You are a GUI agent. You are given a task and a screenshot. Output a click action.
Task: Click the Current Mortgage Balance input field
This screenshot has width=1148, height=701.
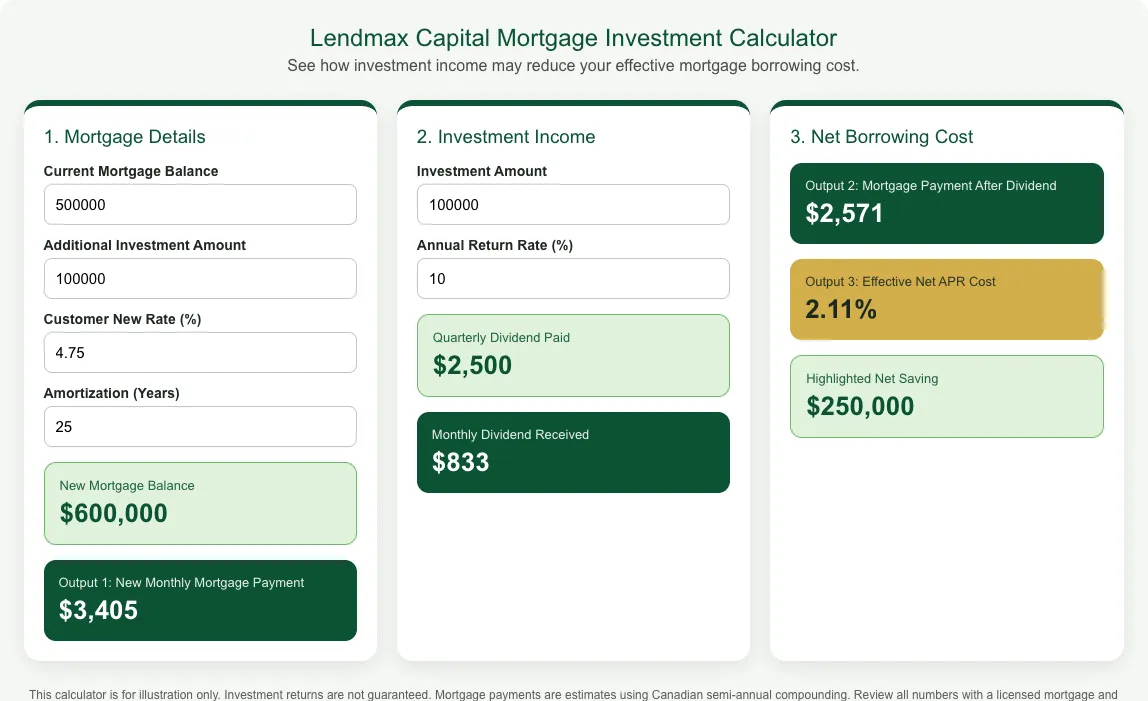point(200,204)
